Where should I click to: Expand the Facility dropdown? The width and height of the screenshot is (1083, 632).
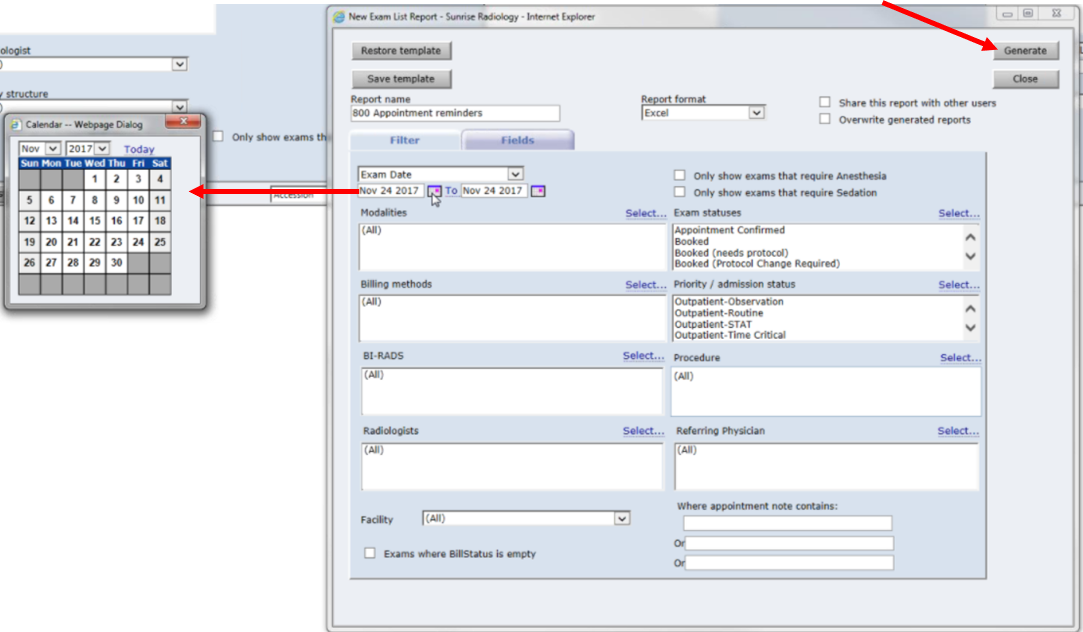pyautogui.click(x=622, y=519)
